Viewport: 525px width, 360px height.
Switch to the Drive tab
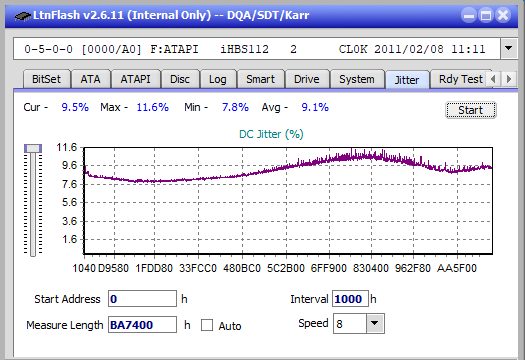point(307,79)
